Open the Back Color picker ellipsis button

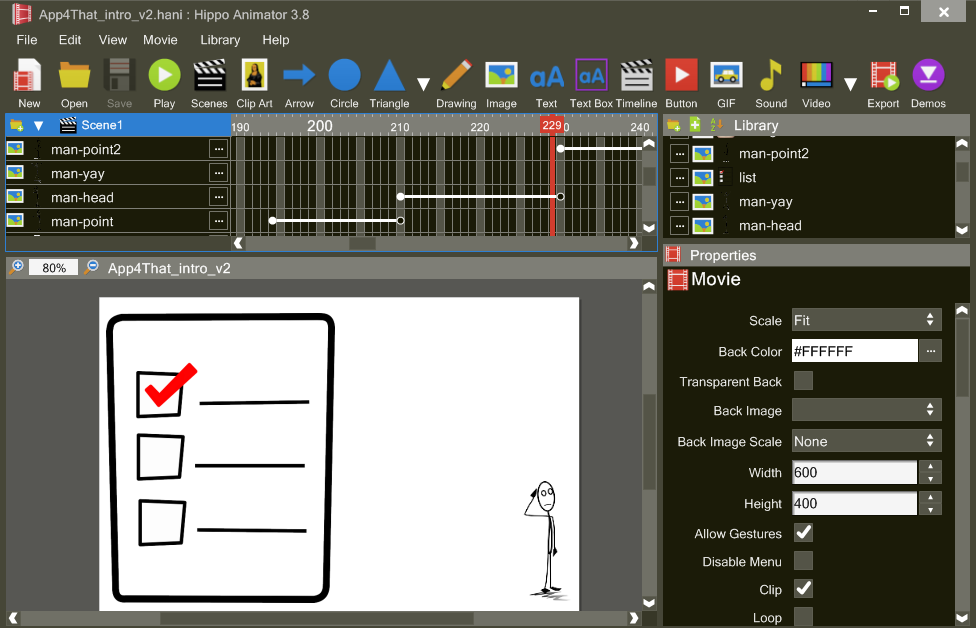[931, 351]
